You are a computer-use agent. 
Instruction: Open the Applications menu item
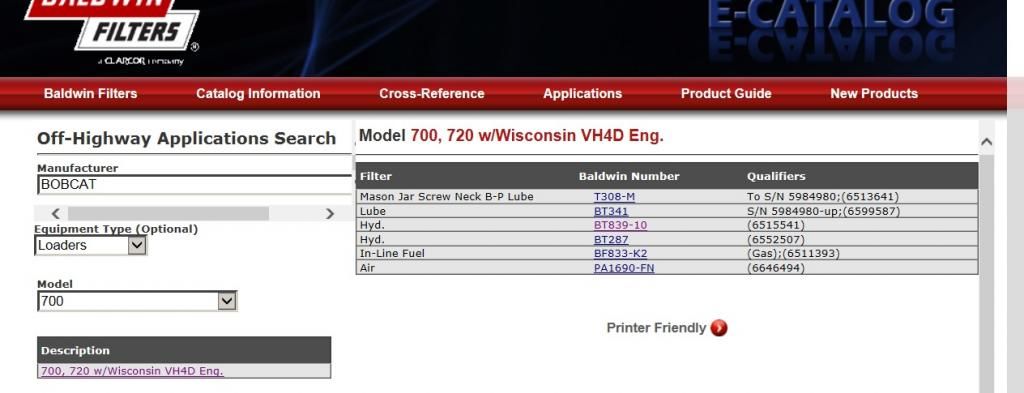(x=583, y=93)
